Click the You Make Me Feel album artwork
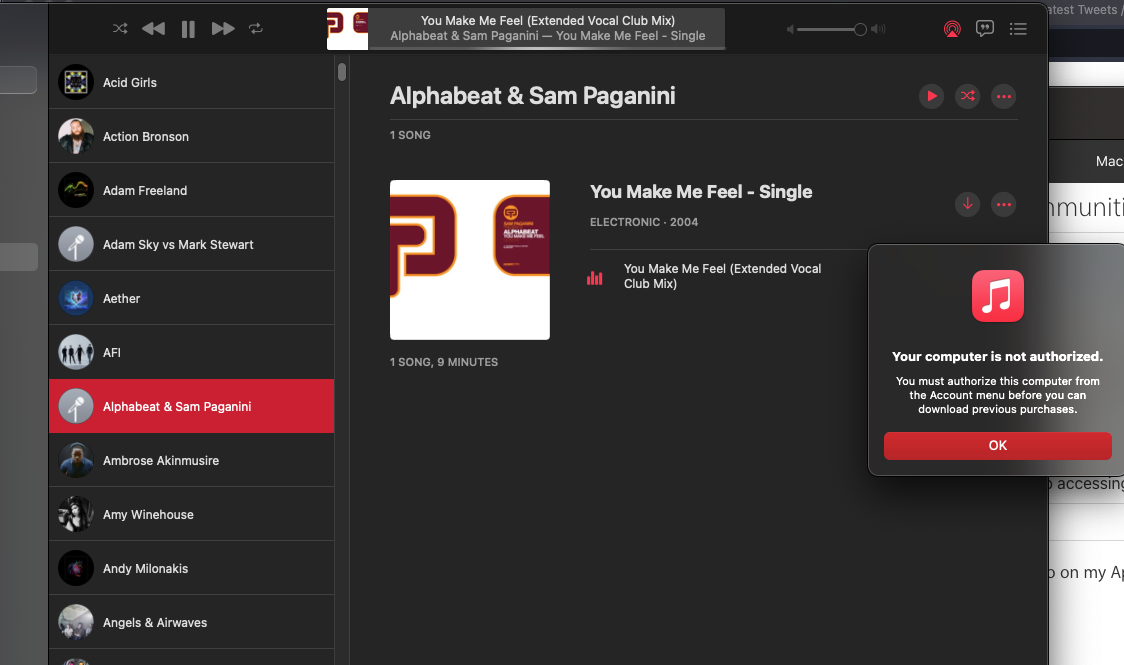Screen dimensions: 1124x665 click(x=470, y=260)
